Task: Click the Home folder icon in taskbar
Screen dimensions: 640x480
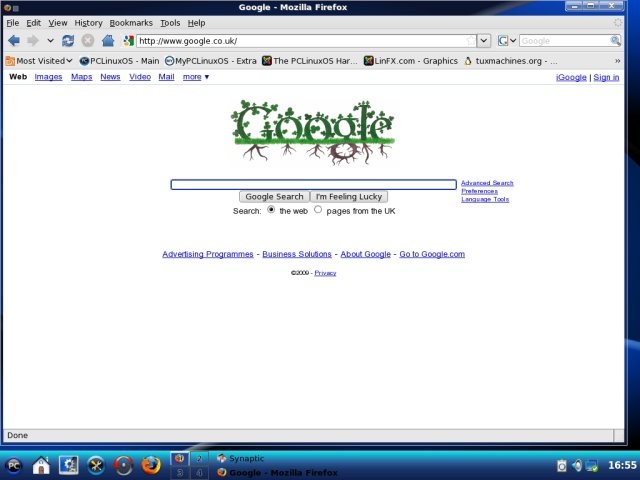Action: pyautogui.click(x=41, y=465)
